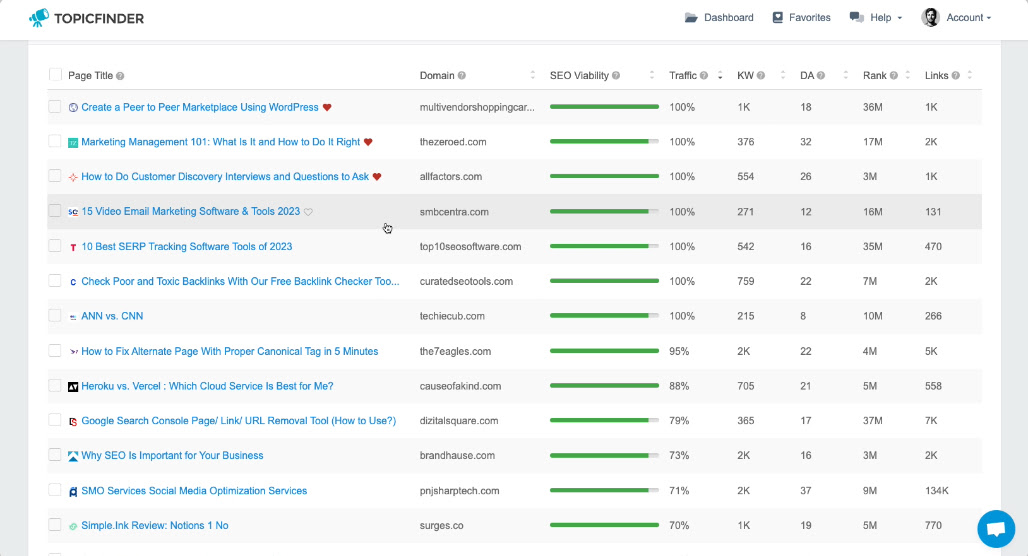Check the SMO Services row
The image size is (1028, 556).
click(x=55, y=490)
